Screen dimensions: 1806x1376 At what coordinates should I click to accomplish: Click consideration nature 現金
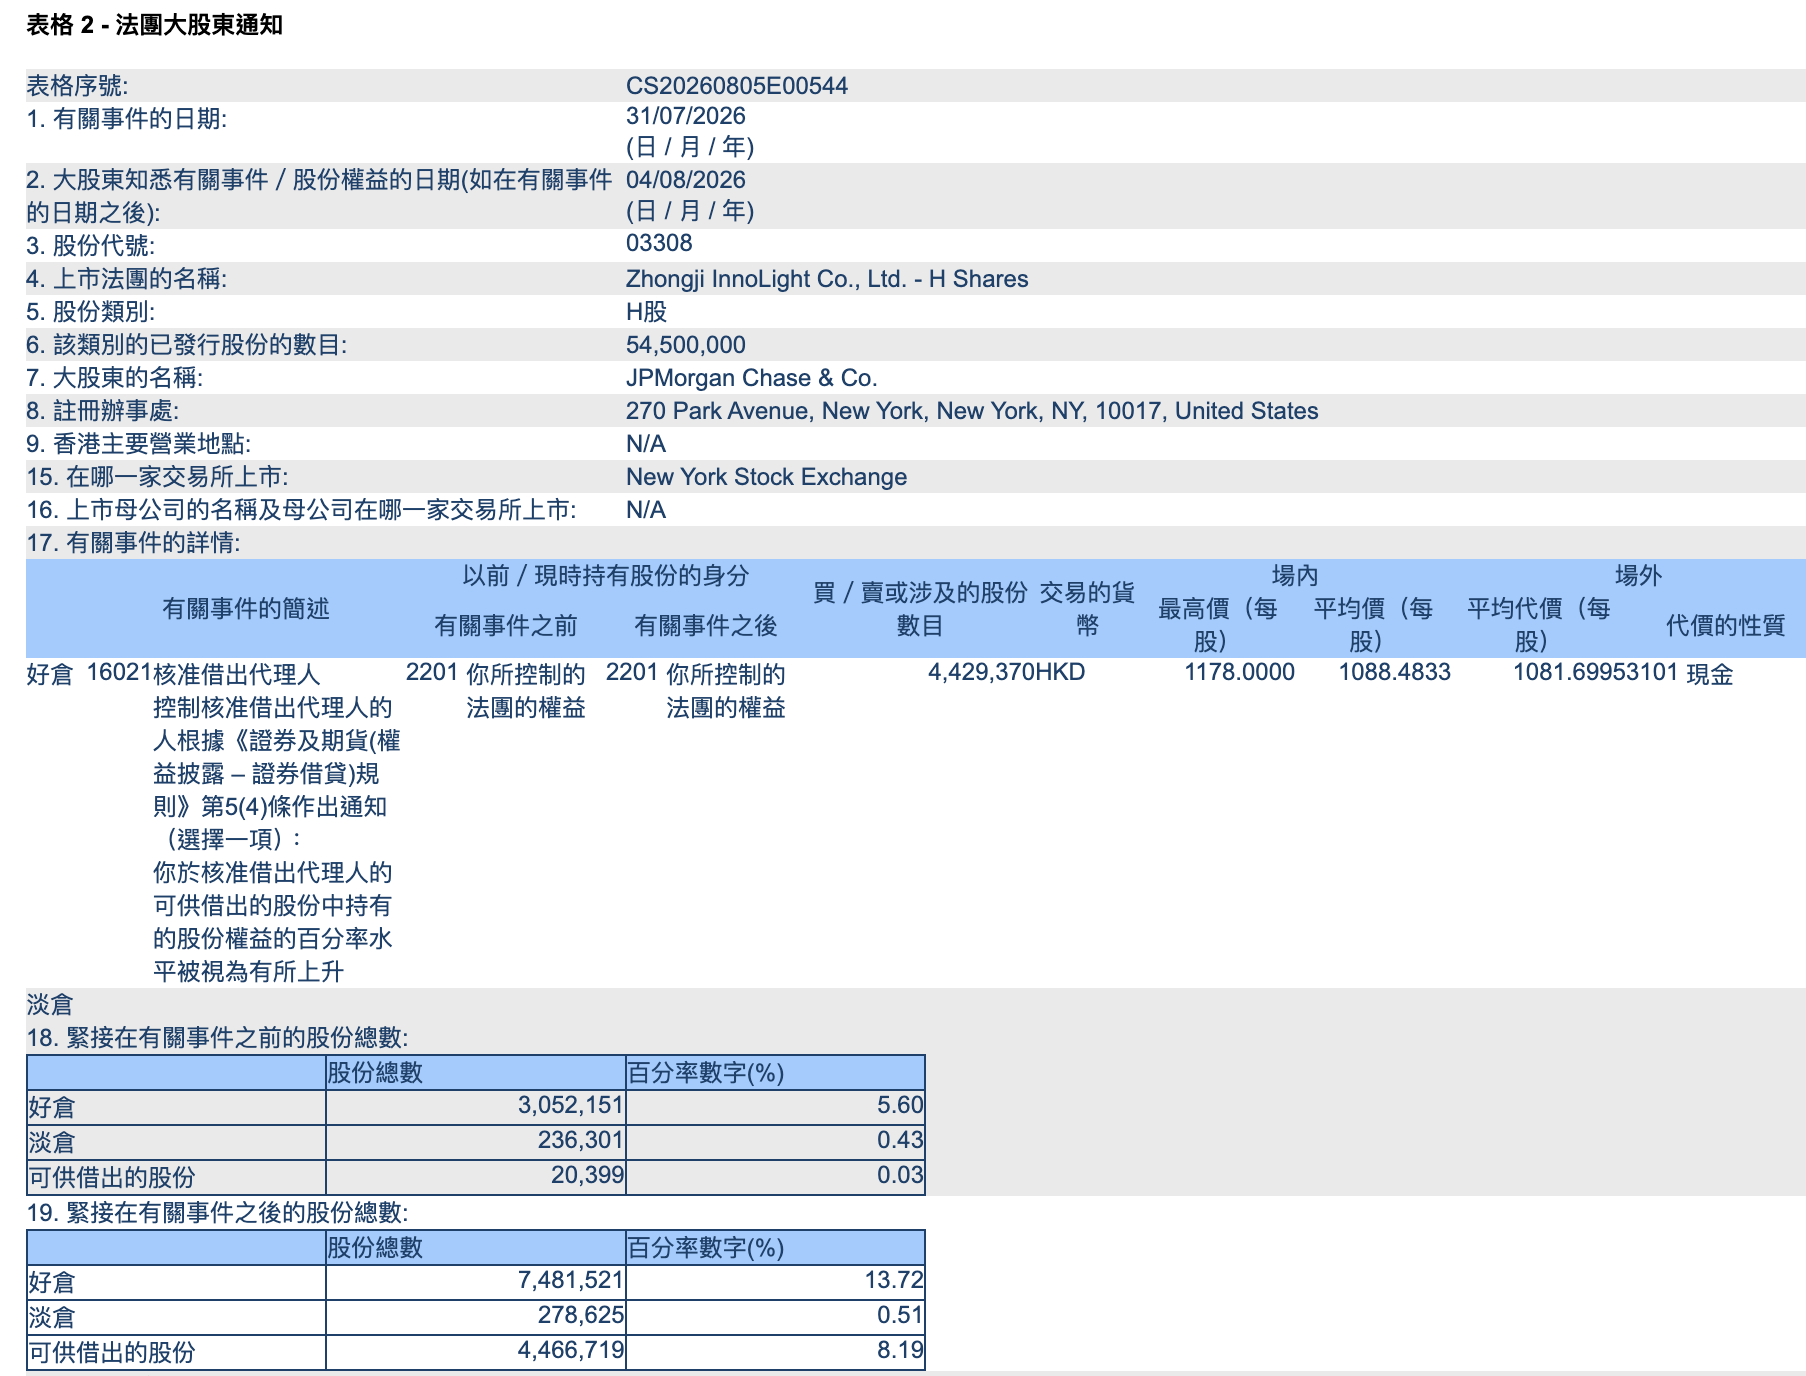point(1709,674)
